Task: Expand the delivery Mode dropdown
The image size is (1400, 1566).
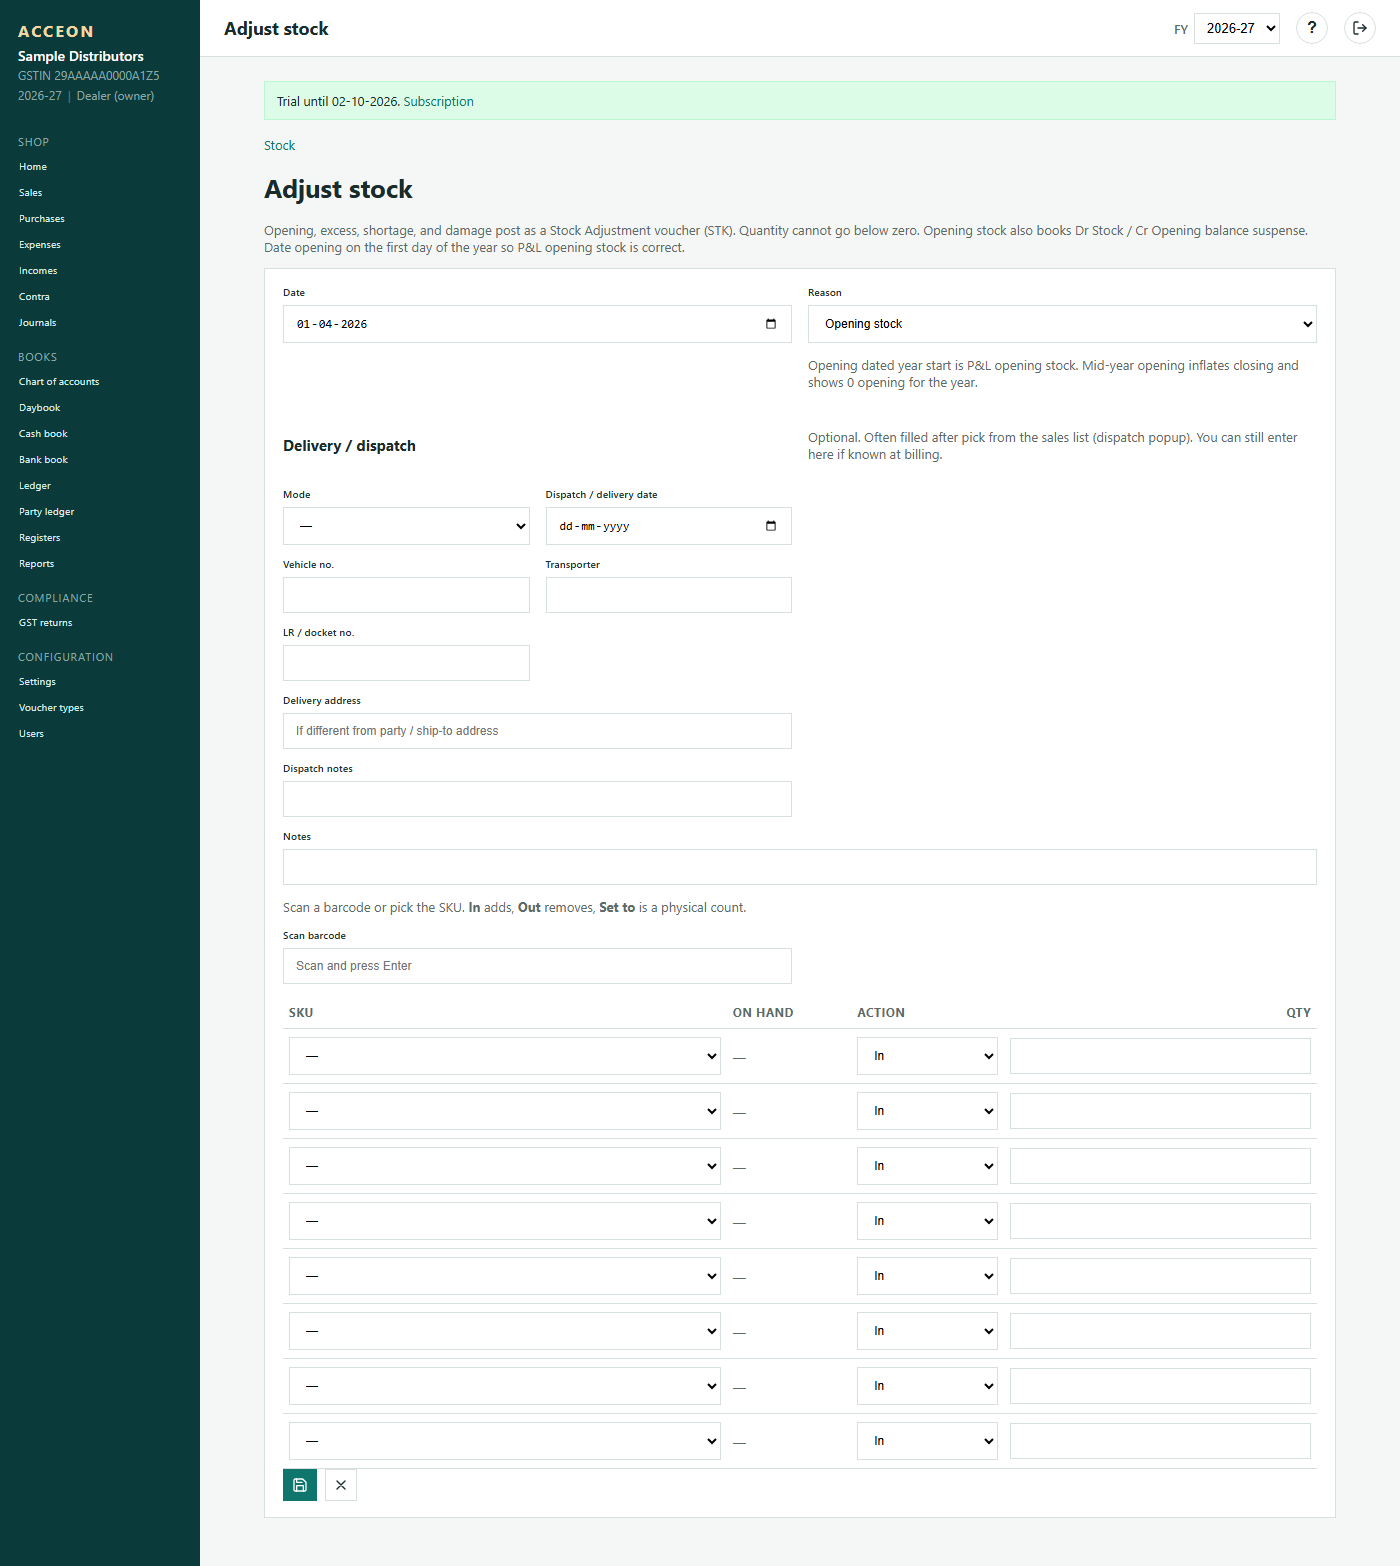Action: [x=406, y=526]
